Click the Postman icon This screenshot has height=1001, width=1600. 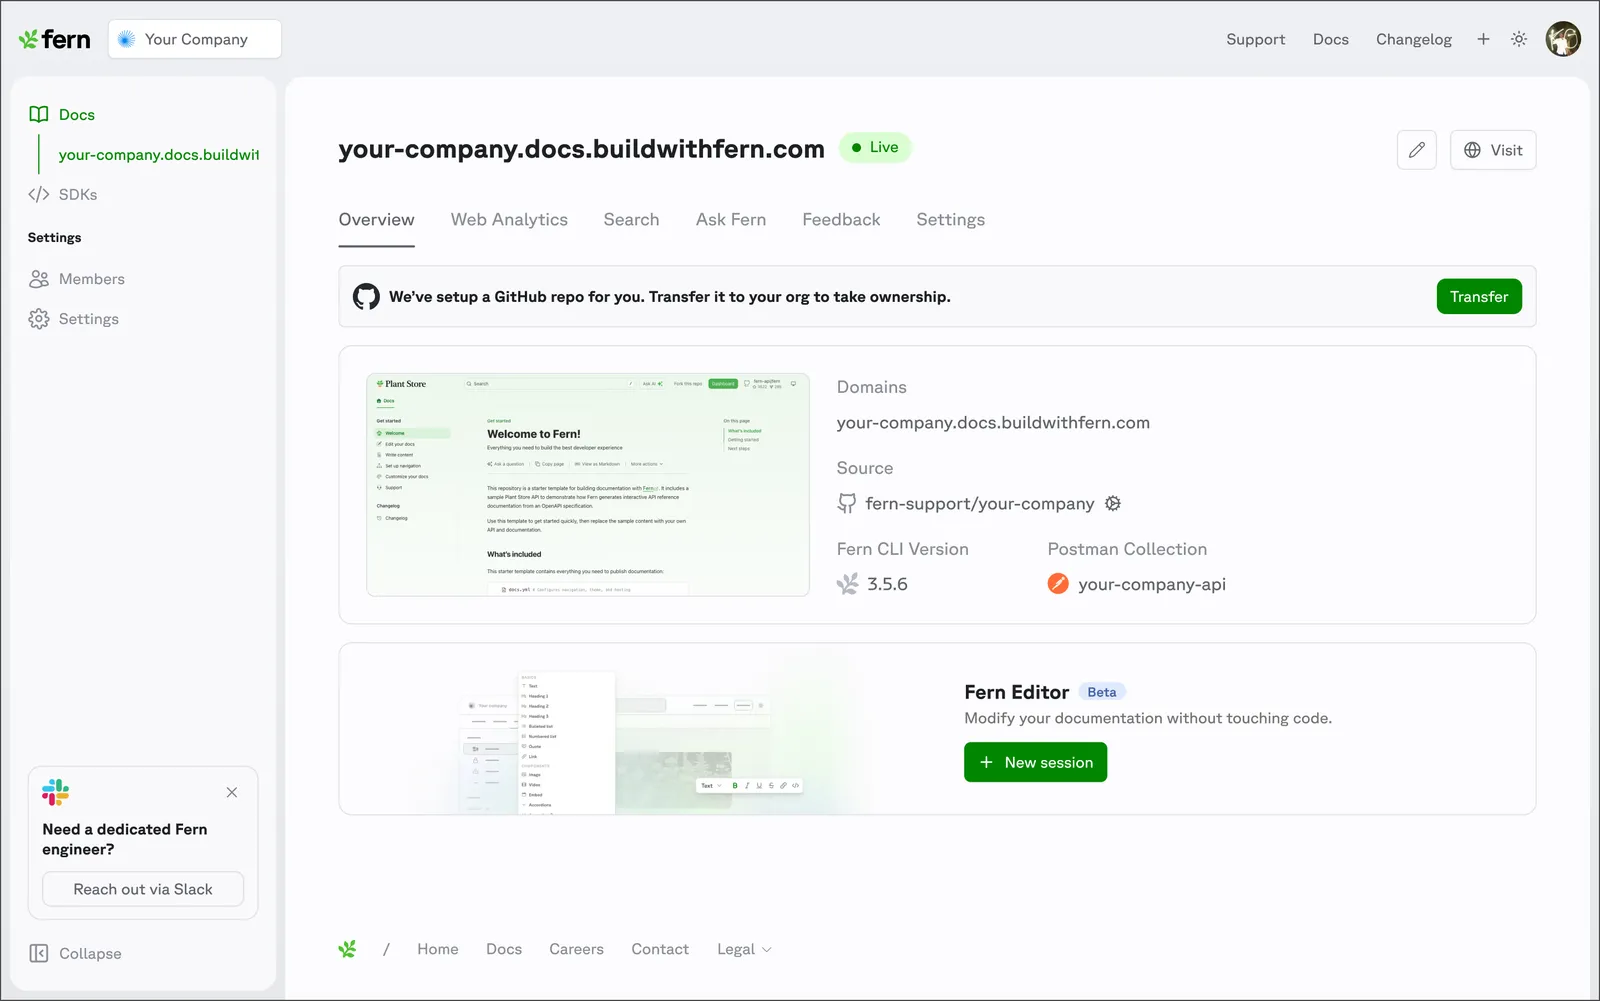(1058, 584)
